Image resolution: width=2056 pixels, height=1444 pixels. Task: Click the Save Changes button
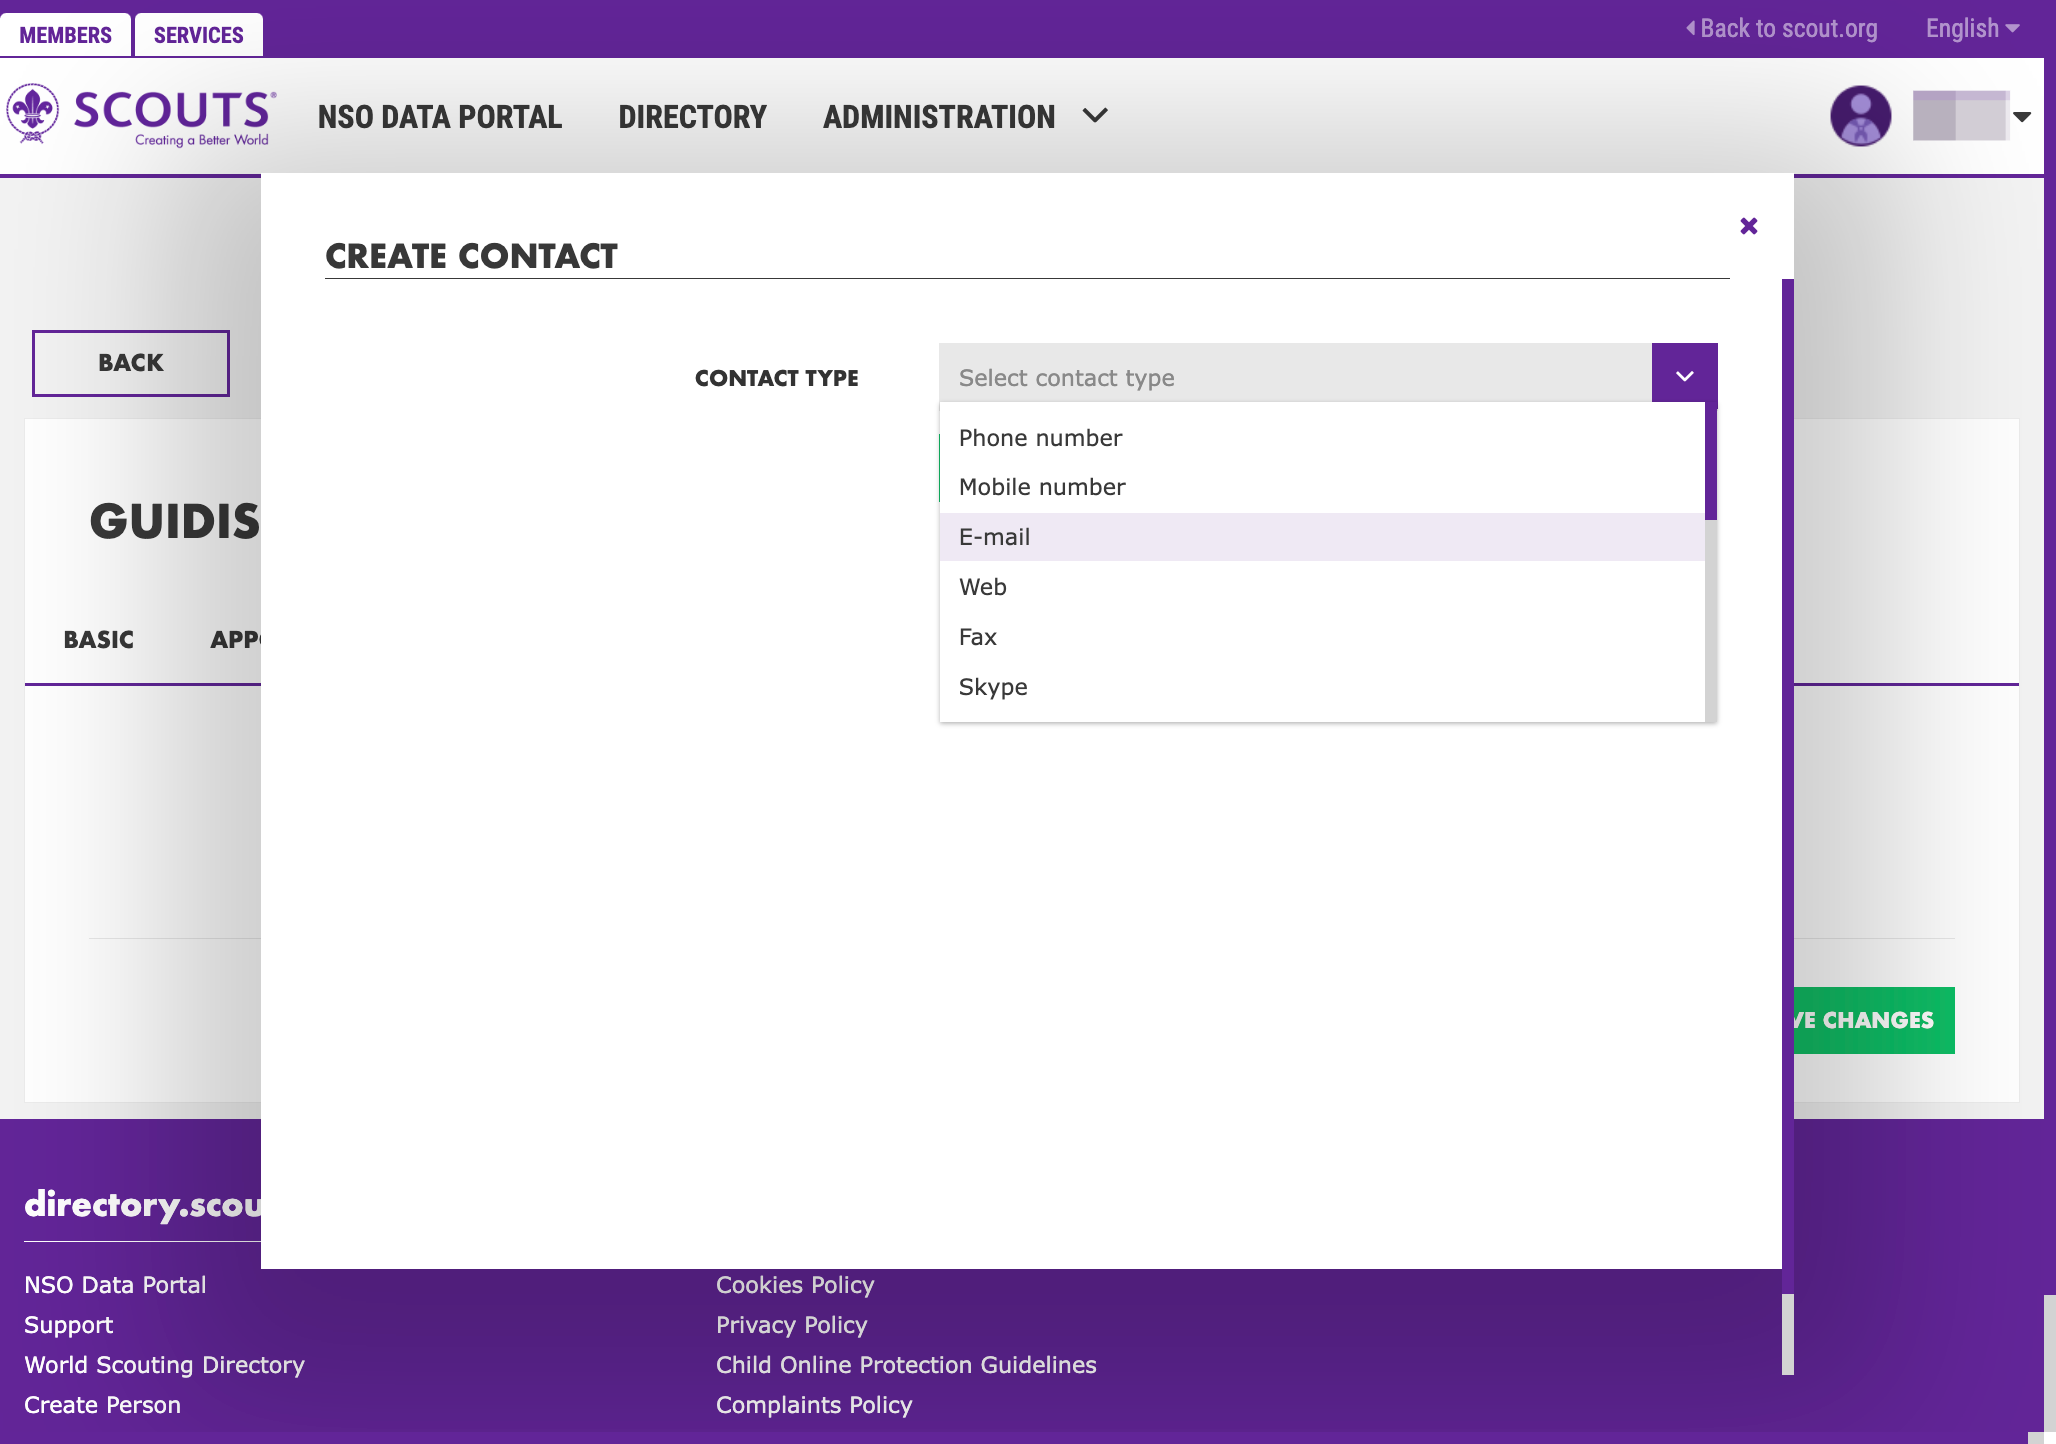click(x=1874, y=1020)
